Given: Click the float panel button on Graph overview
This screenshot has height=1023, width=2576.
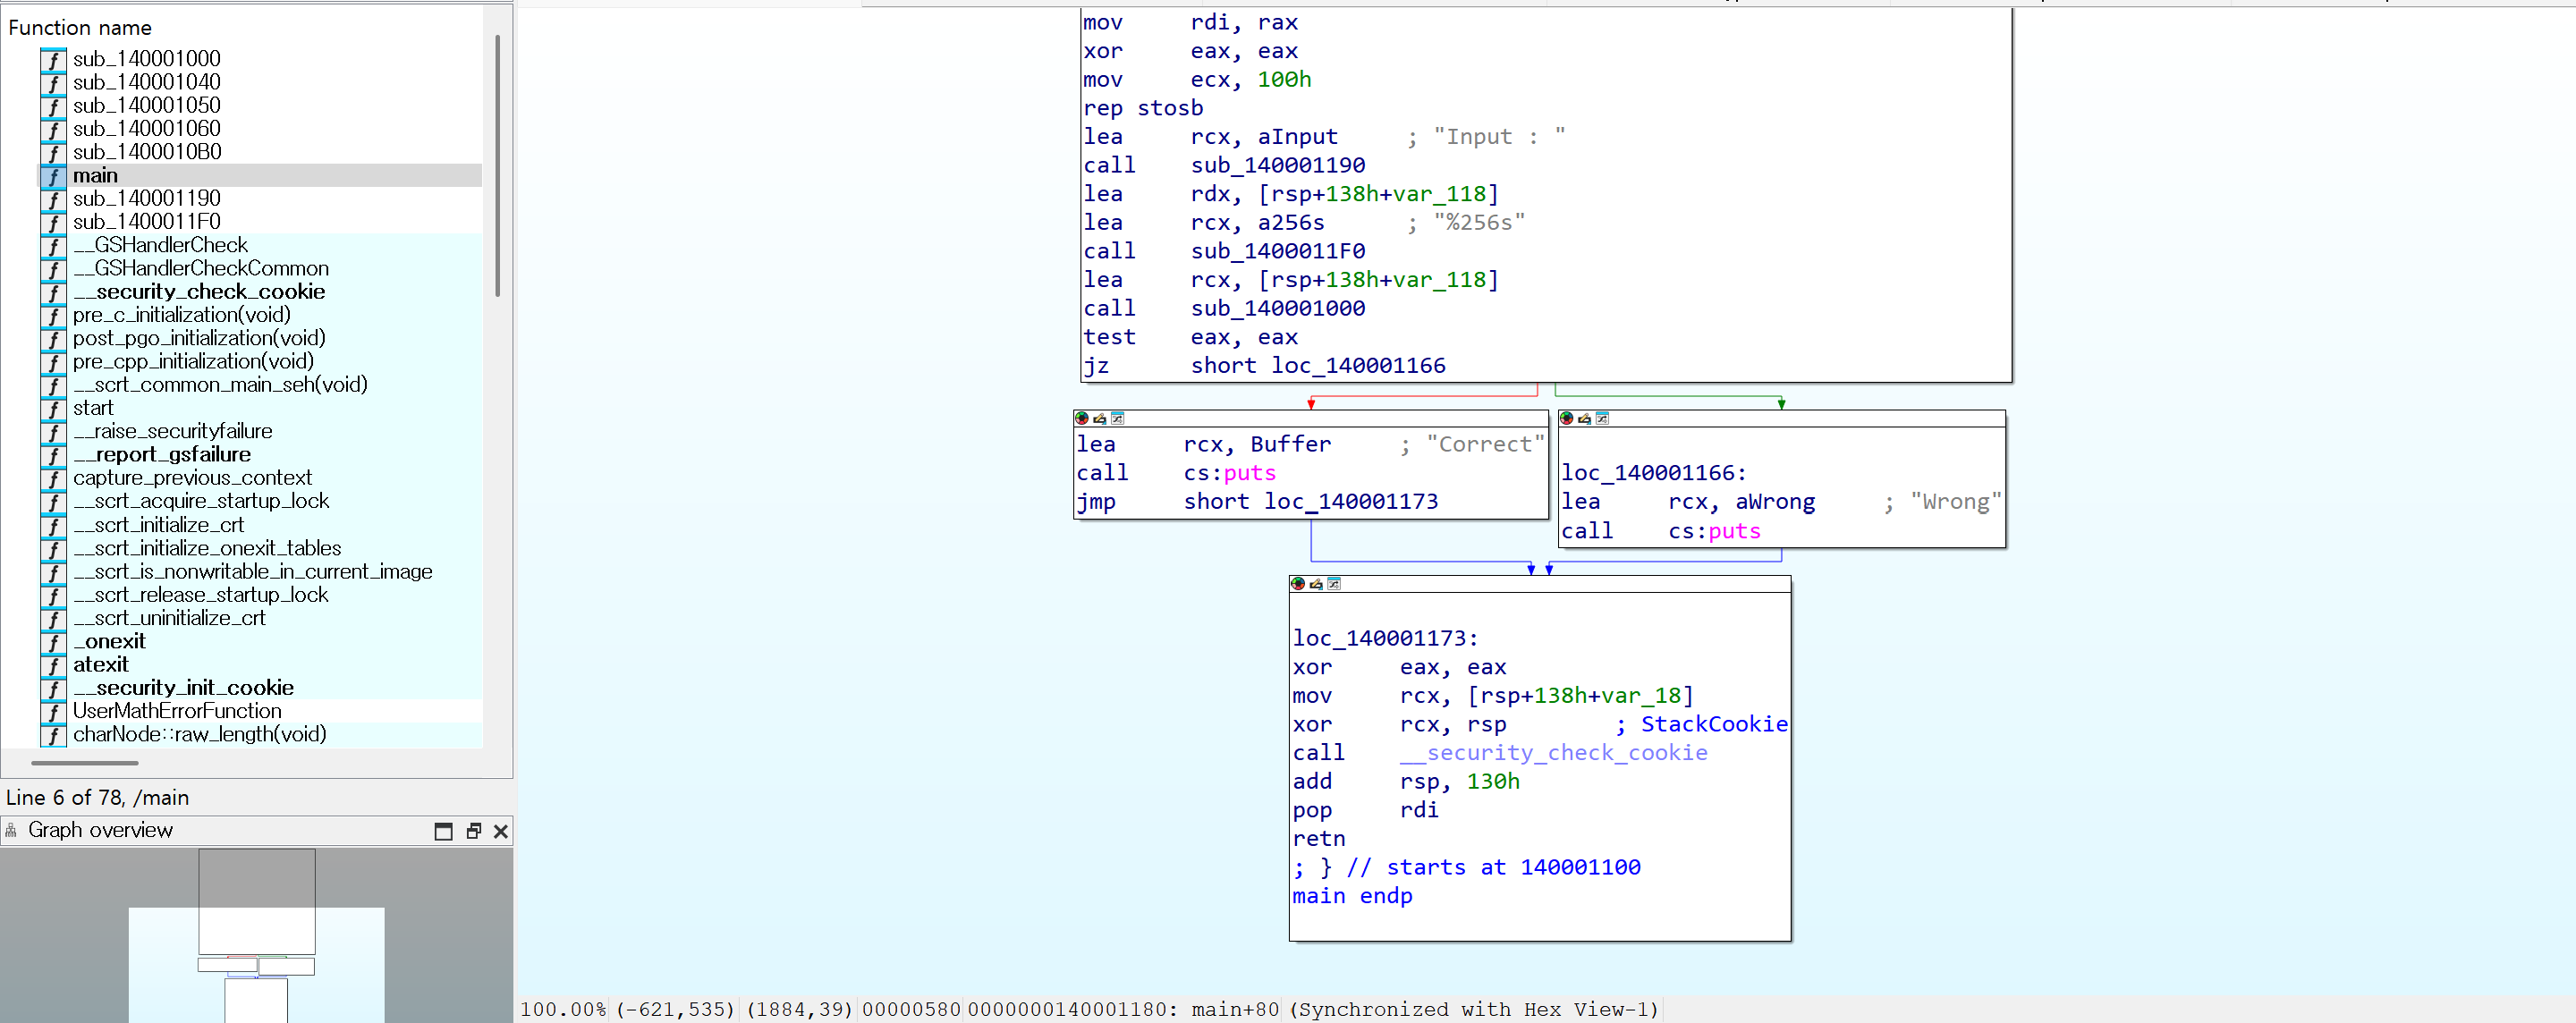Looking at the screenshot, I should pos(472,830).
